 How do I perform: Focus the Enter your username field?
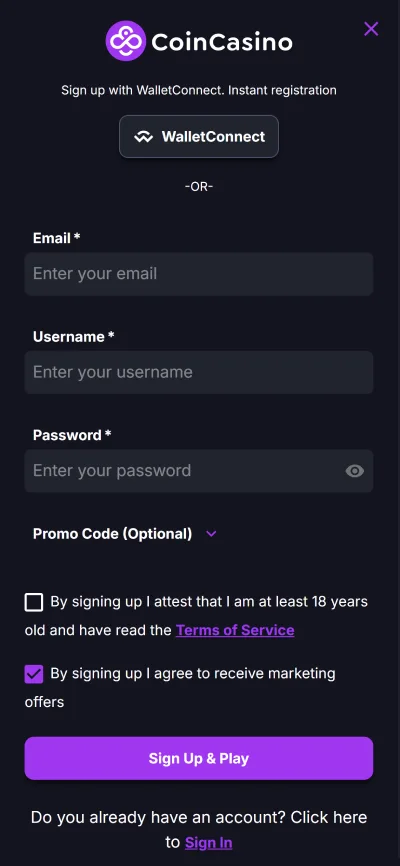pyautogui.click(x=199, y=372)
